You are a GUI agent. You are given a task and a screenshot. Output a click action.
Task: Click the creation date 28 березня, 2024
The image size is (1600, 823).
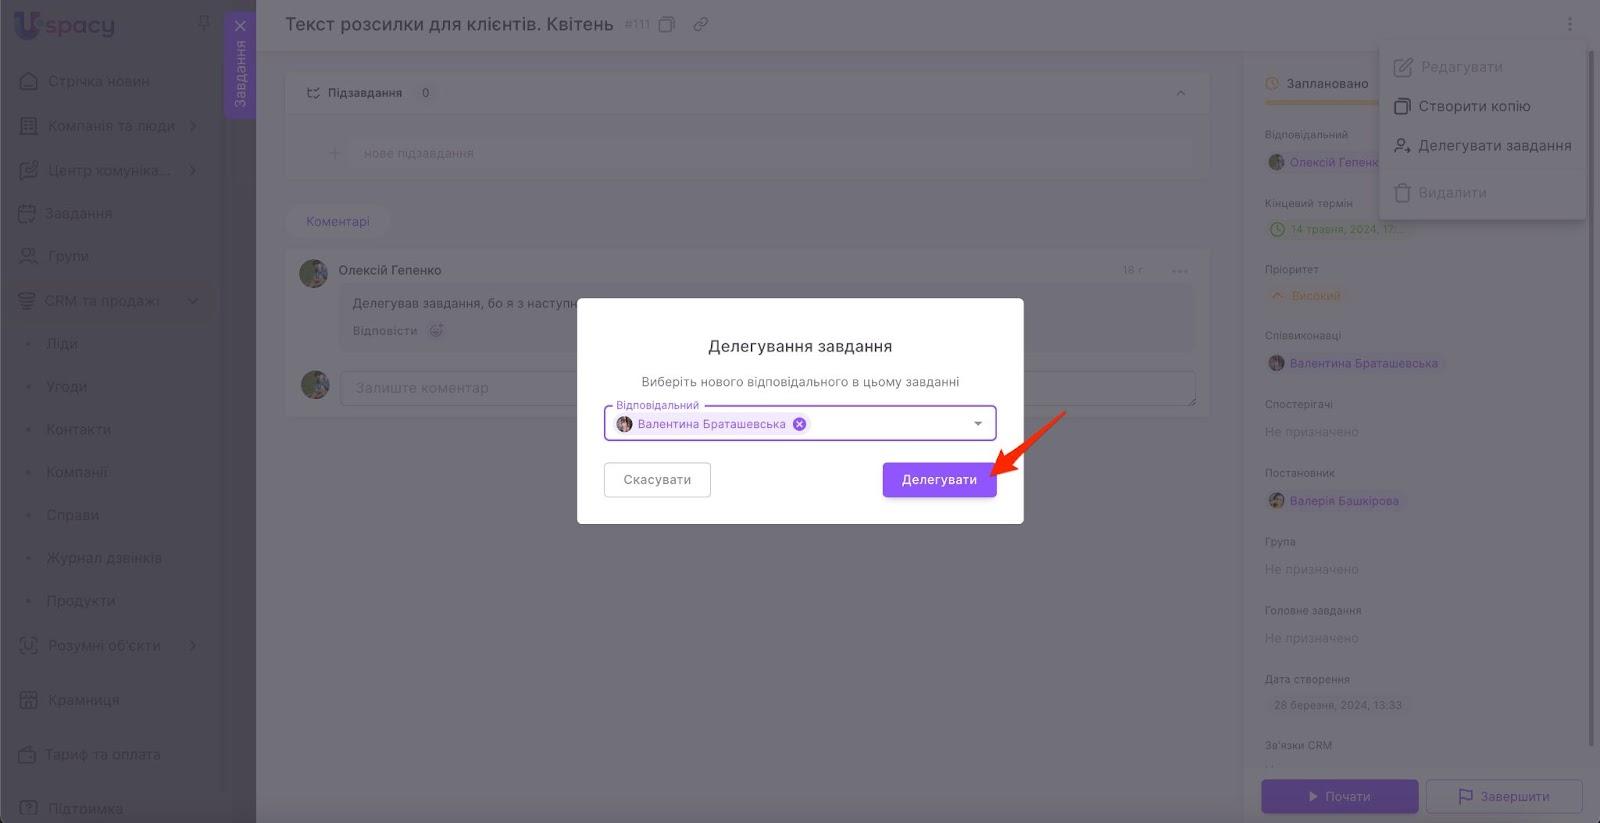(x=1338, y=705)
